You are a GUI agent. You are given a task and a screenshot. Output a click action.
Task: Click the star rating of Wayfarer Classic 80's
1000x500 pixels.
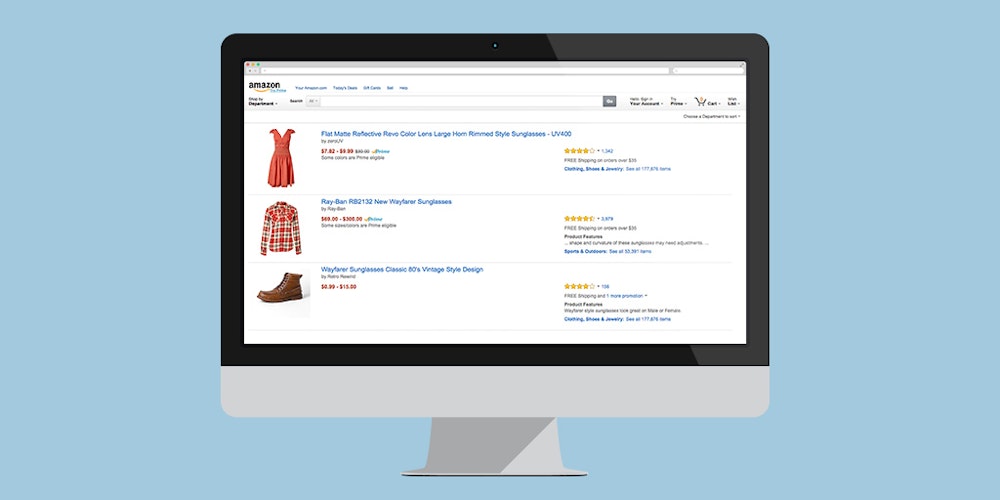pyautogui.click(x=579, y=286)
